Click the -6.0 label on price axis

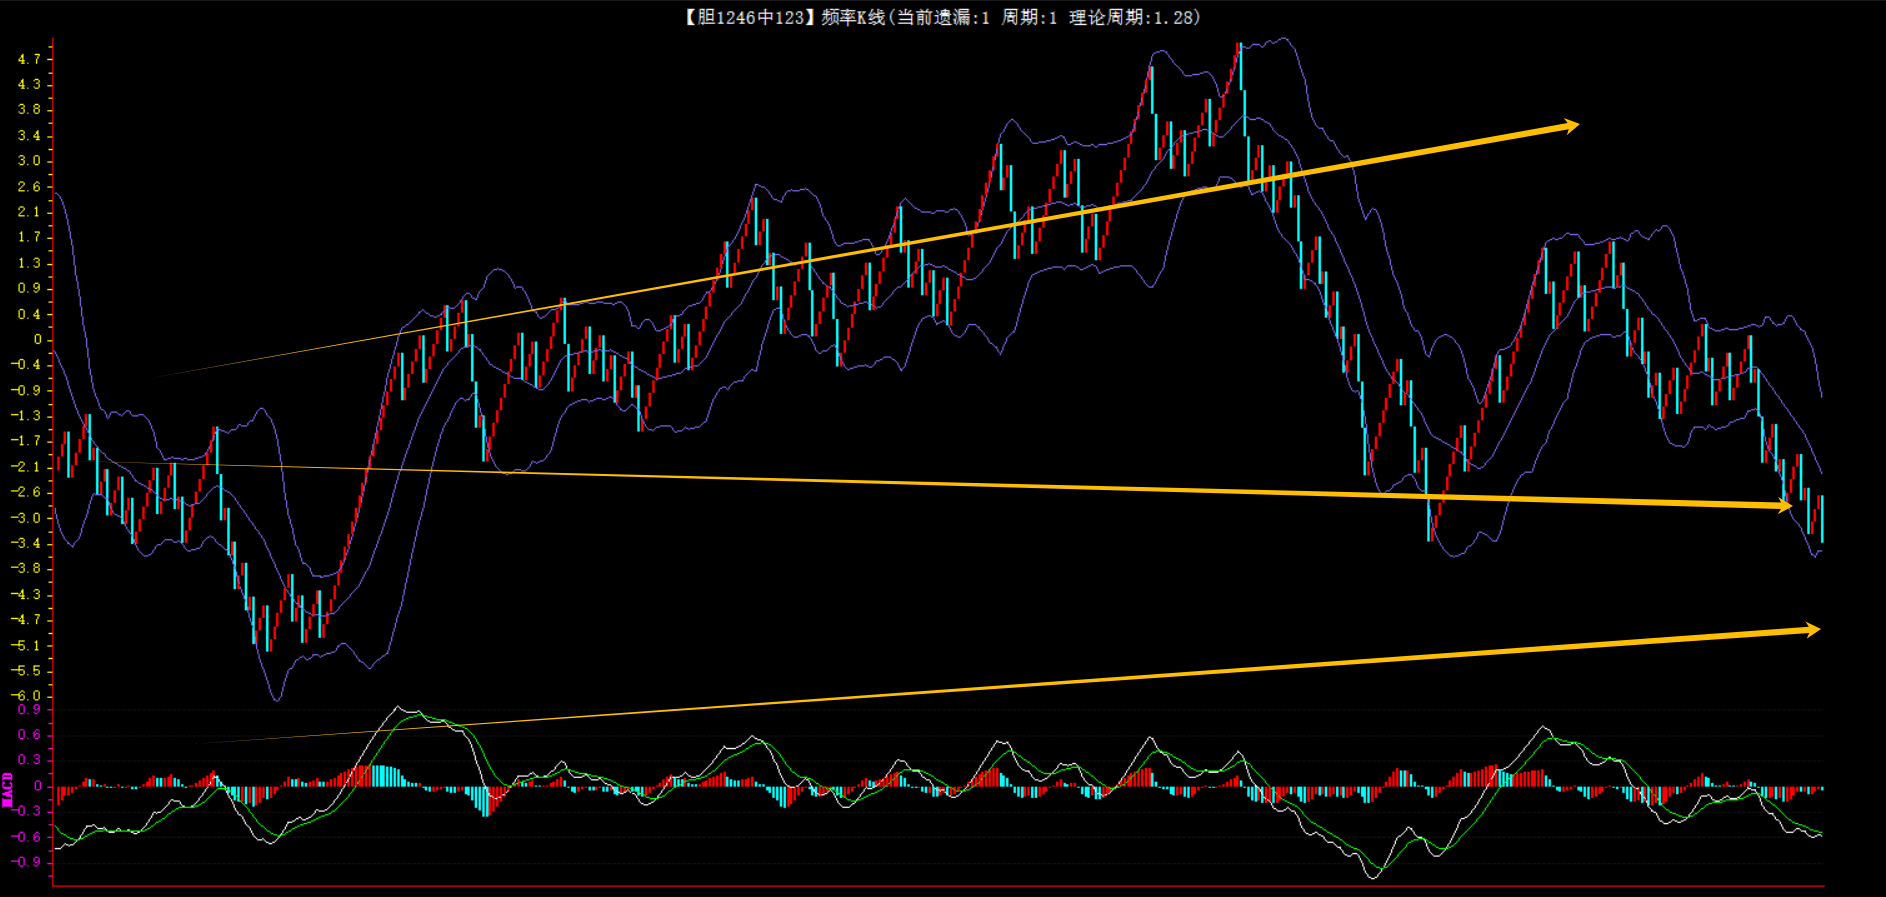point(27,696)
